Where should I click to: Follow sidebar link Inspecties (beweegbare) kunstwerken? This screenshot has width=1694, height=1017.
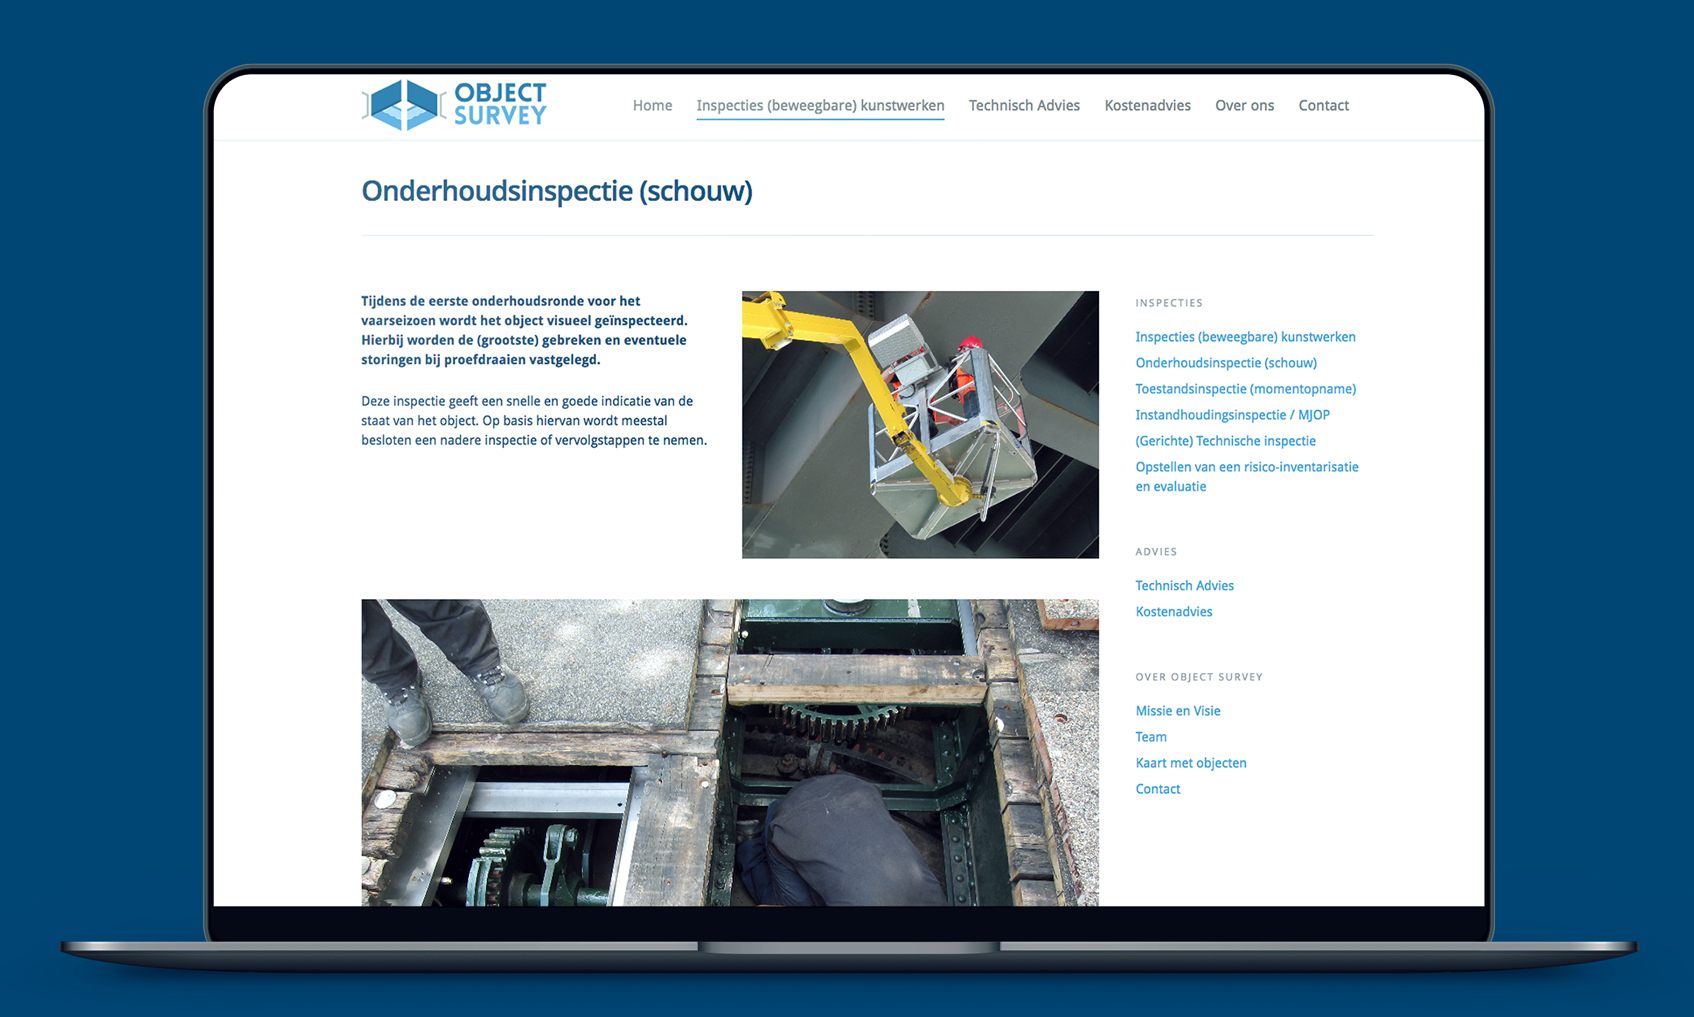point(1245,337)
